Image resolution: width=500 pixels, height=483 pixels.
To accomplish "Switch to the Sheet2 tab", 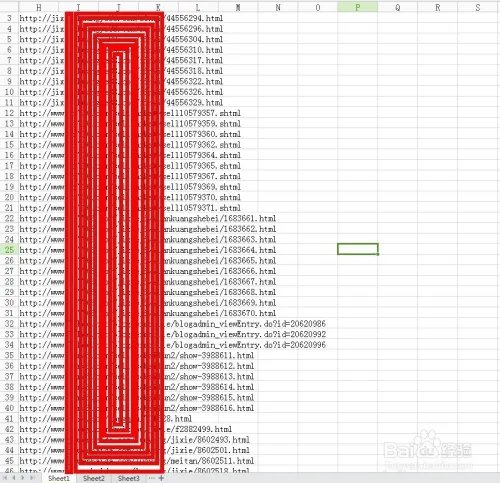I will pyautogui.click(x=94, y=478).
